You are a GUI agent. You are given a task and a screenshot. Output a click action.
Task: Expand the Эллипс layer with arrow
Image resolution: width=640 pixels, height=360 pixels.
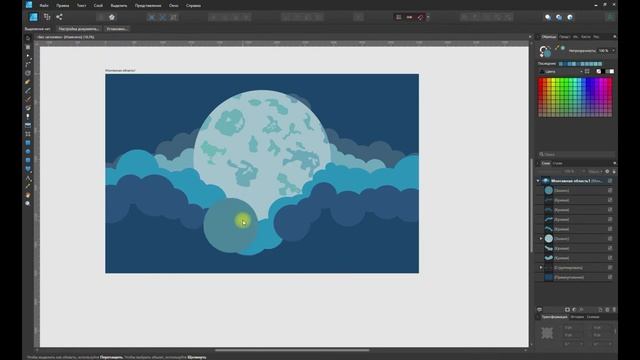(541, 239)
